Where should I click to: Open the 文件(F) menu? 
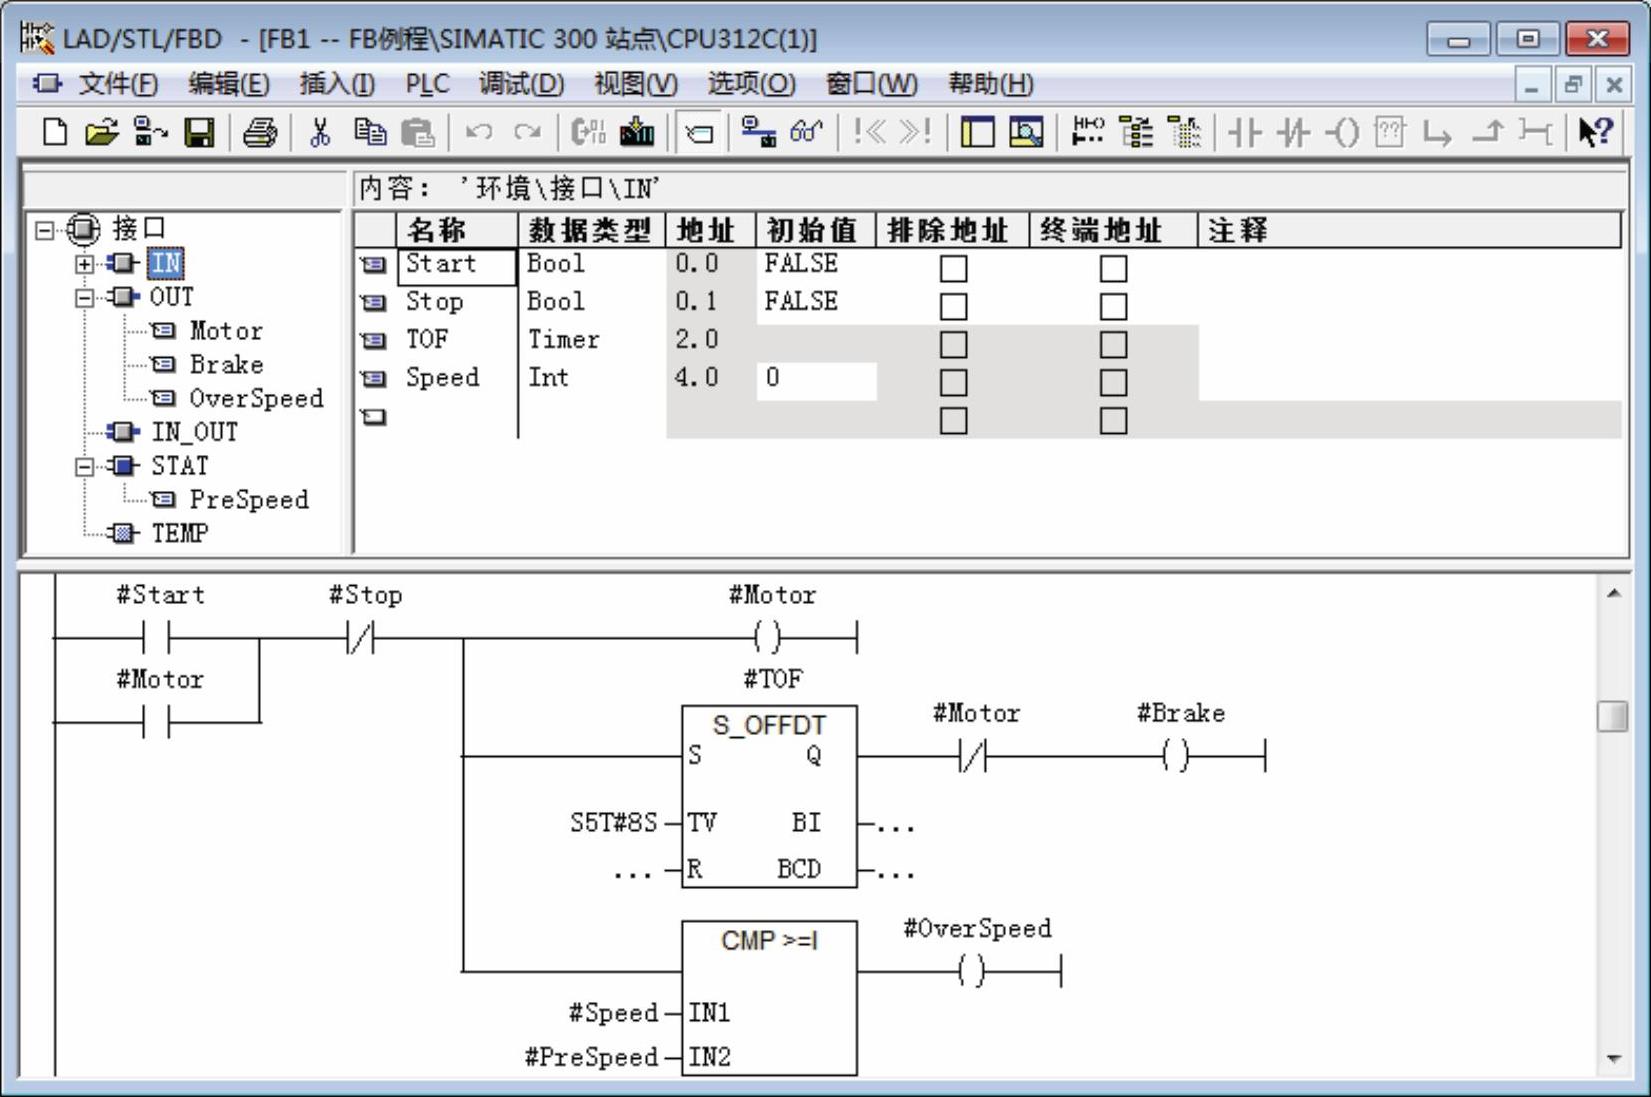pyautogui.click(x=118, y=84)
